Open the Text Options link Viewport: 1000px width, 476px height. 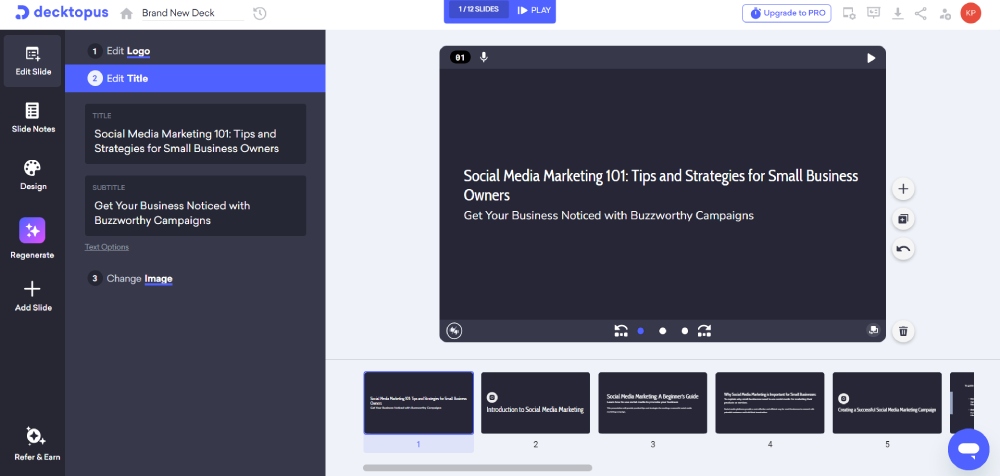[107, 247]
